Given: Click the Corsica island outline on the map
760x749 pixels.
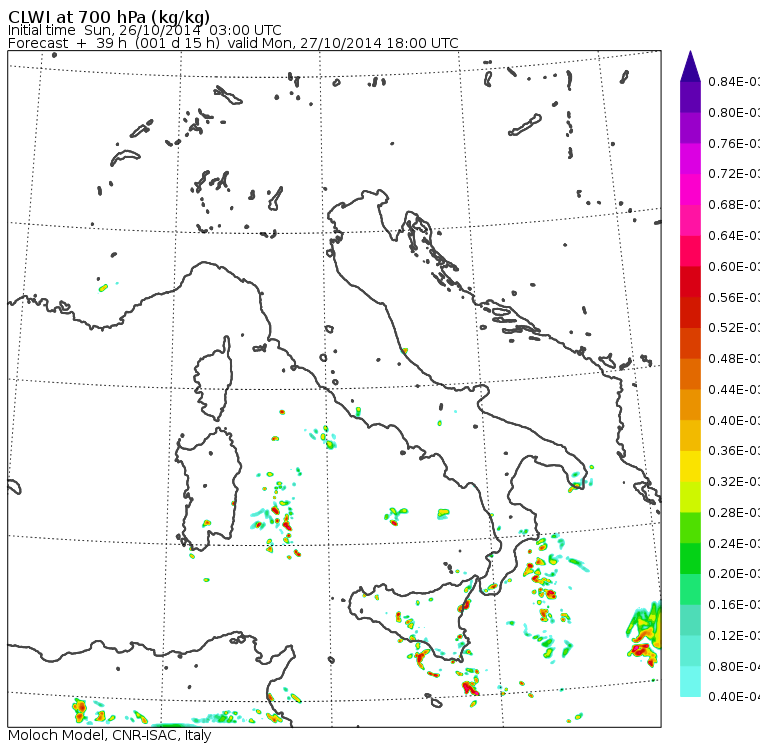Looking at the screenshot, I should coord(214,379).
